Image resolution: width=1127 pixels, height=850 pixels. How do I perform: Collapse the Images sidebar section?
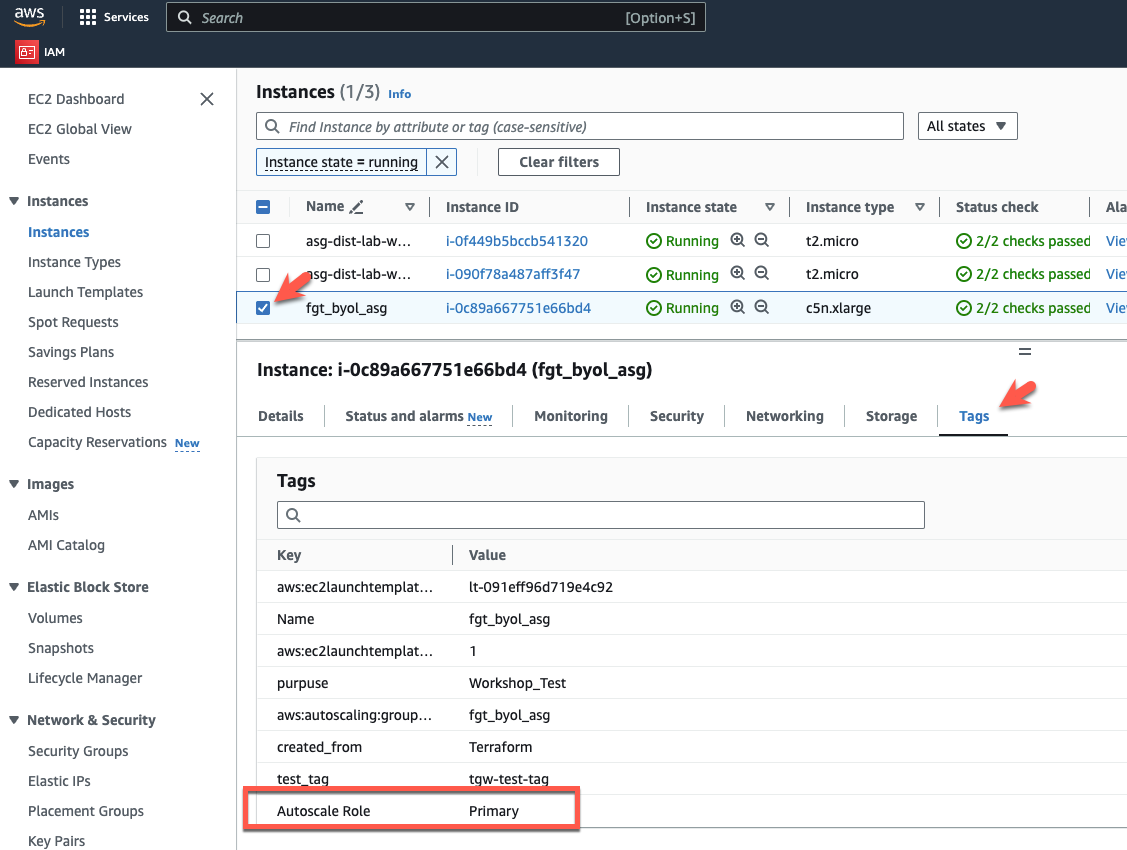click(14, 484)
